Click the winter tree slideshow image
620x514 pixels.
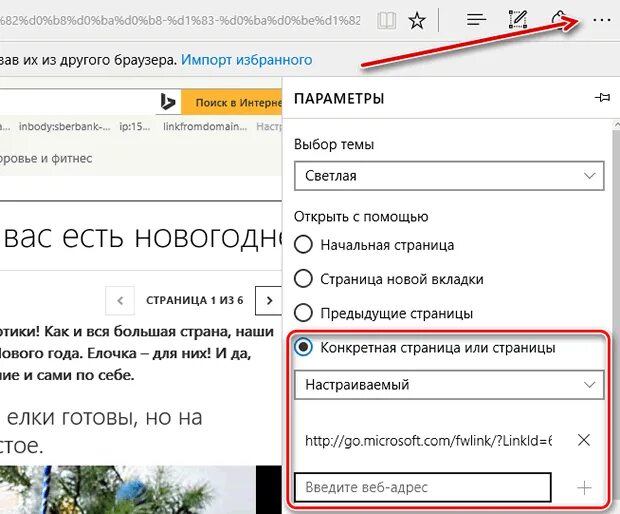tap(128, 489)
